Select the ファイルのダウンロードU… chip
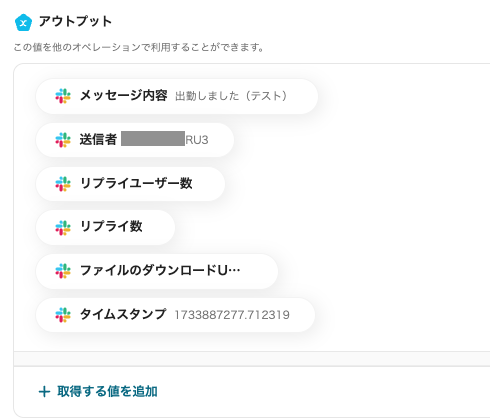The image size is (490, 418). pyautogui.click(x=157, y=271)
